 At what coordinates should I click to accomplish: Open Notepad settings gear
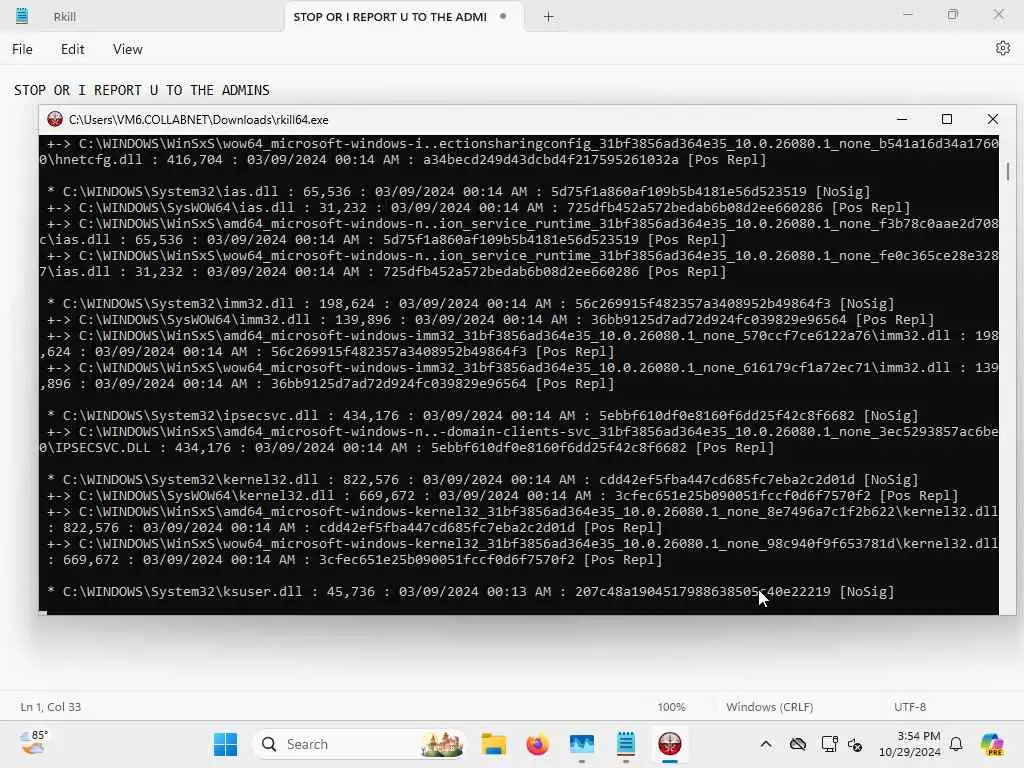click(1002, 48)
